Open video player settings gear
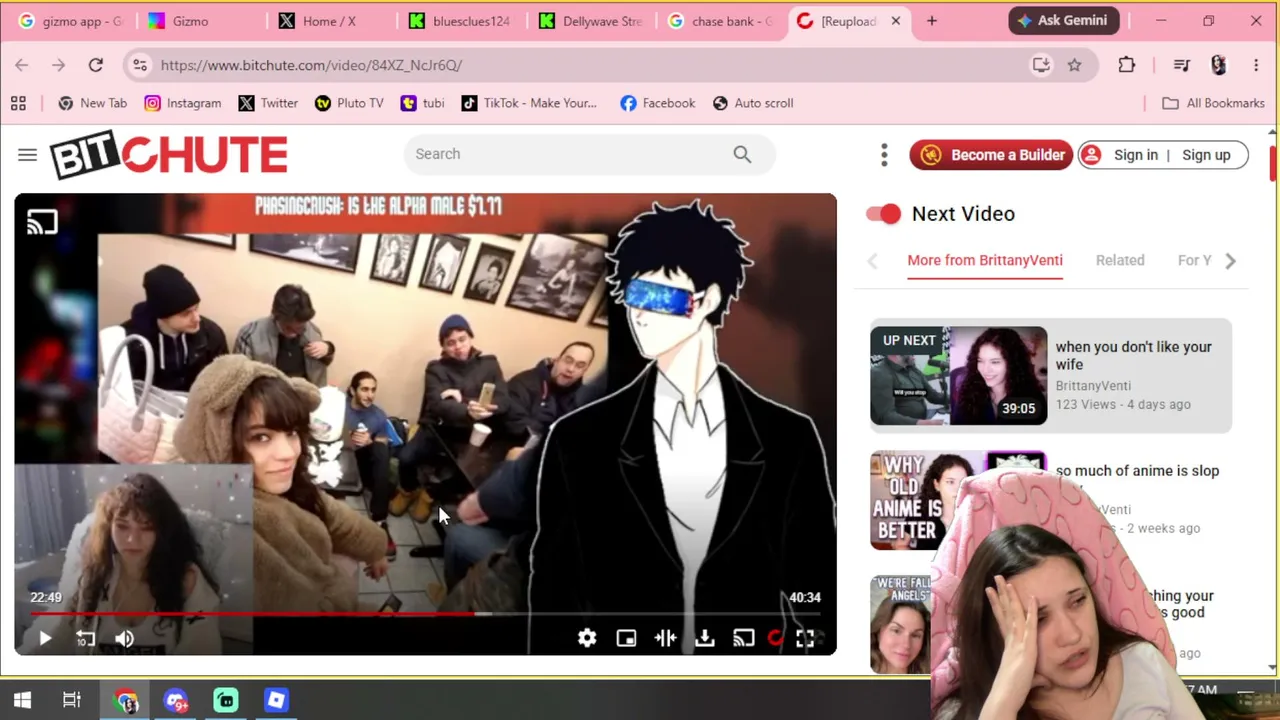The width and height of the screenshot is (1280, 720). click(587, 639)
